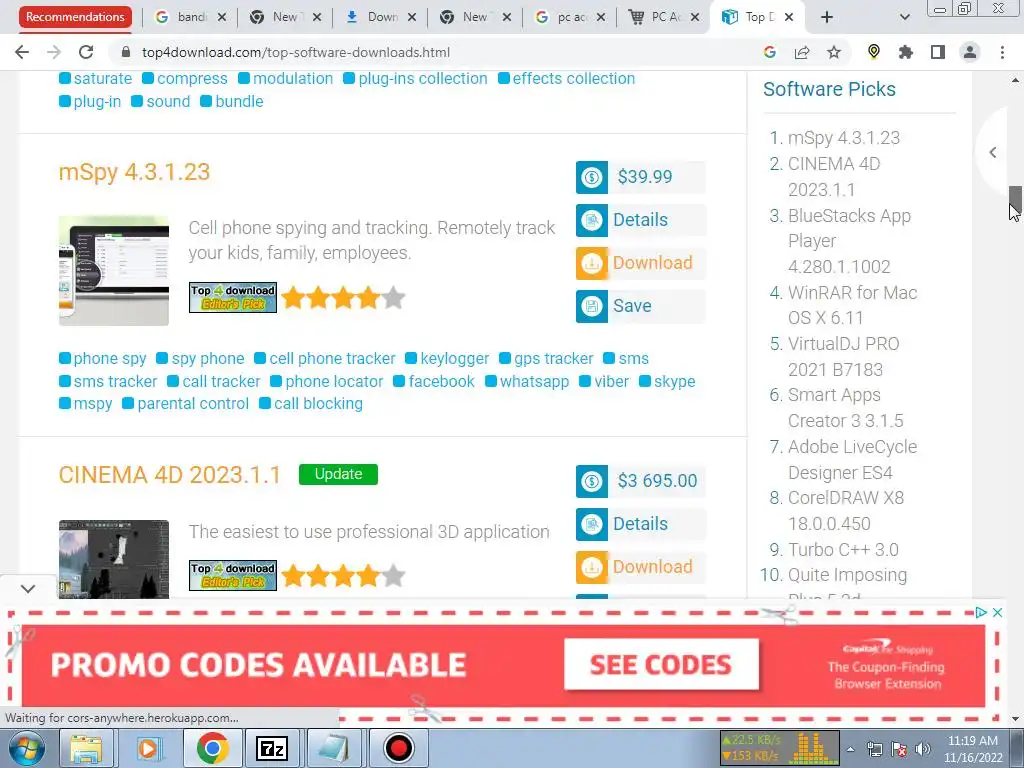This screenshot has height=768, width=1024.
Task: Click the CINEMA 4D product thumbnail
Action: coord(114,559)
